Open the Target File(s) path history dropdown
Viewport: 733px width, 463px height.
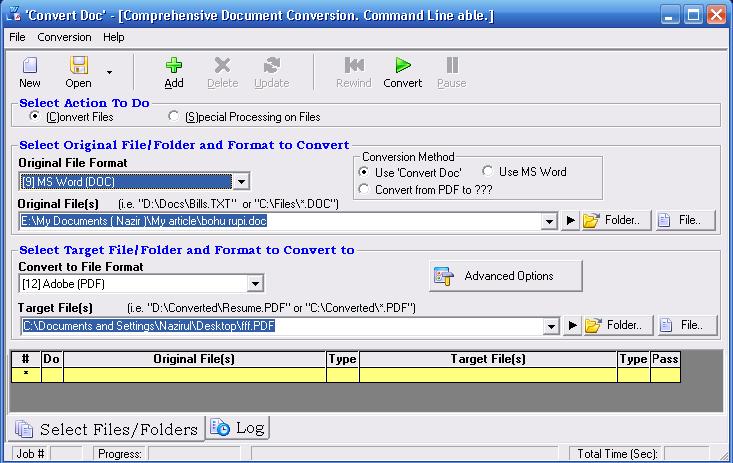pos(551,326)
